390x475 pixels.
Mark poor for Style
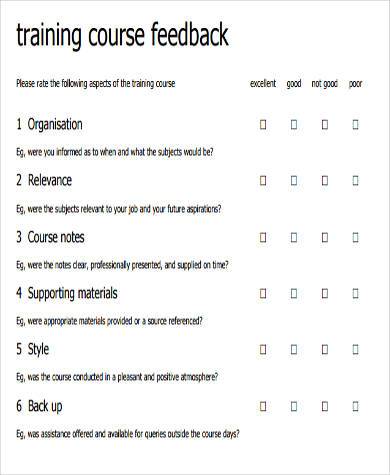click(x=355, y=350)
